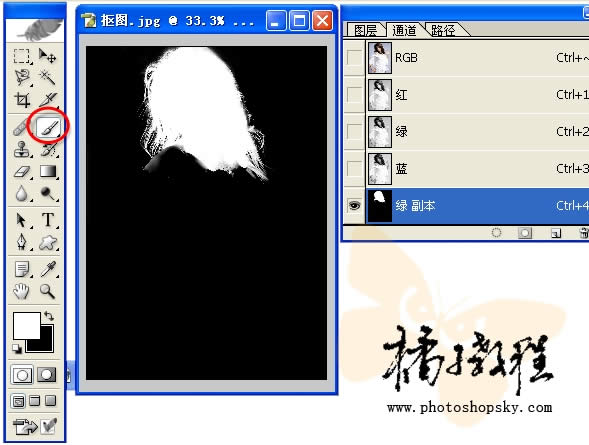This screenshot has height=445, width=589.
Task: Switch to the 通道 tab
Action: pyautogui.click(x=405, y=30)
